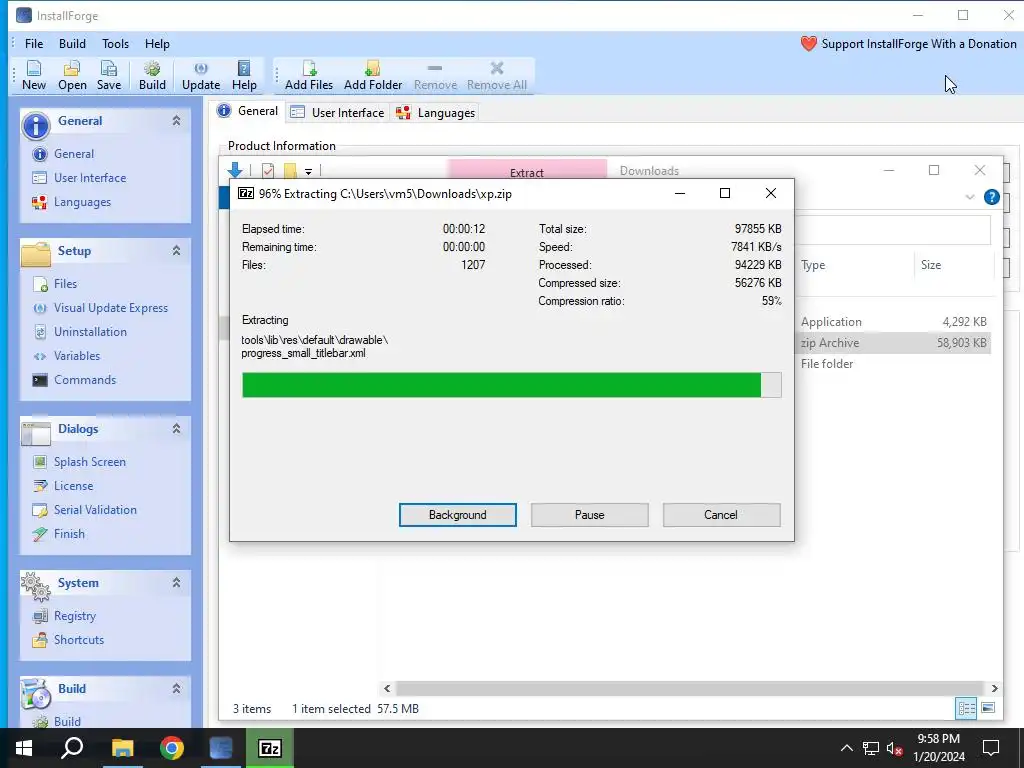Image resolution: width=1024 pixels, height=768 pixels.
Task: Click the Extract tab in Explorer window
Action: tap(527, 169)
